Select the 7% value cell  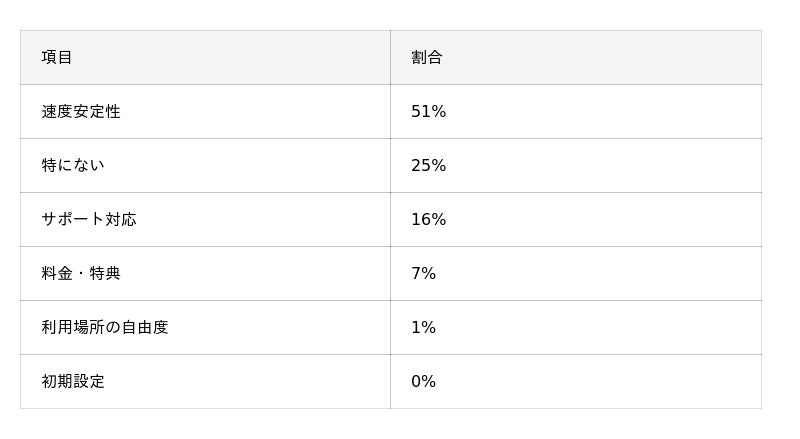pos(423,273)
